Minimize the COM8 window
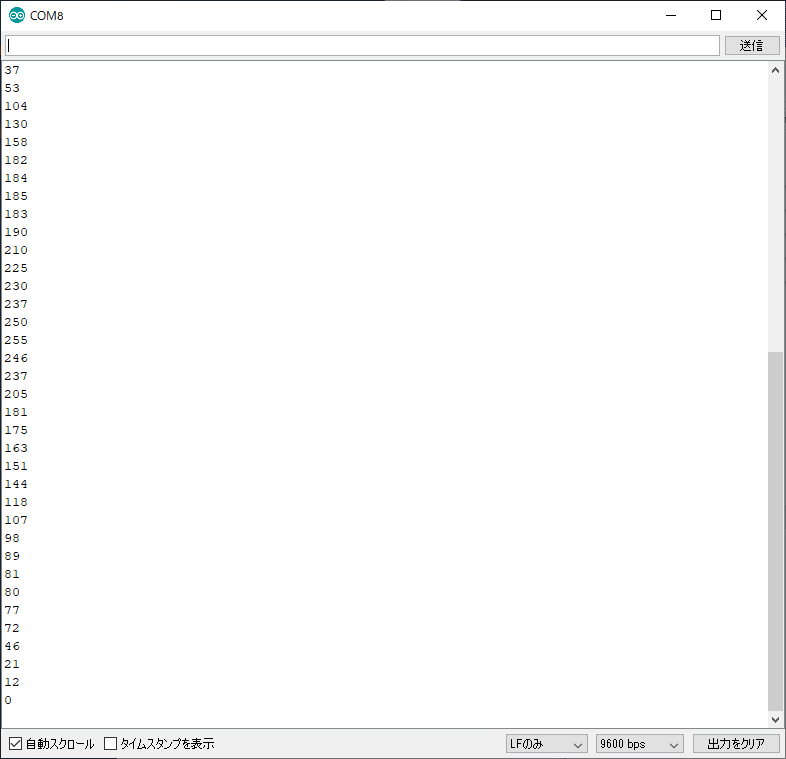786x759 pixels. (671, 16)
